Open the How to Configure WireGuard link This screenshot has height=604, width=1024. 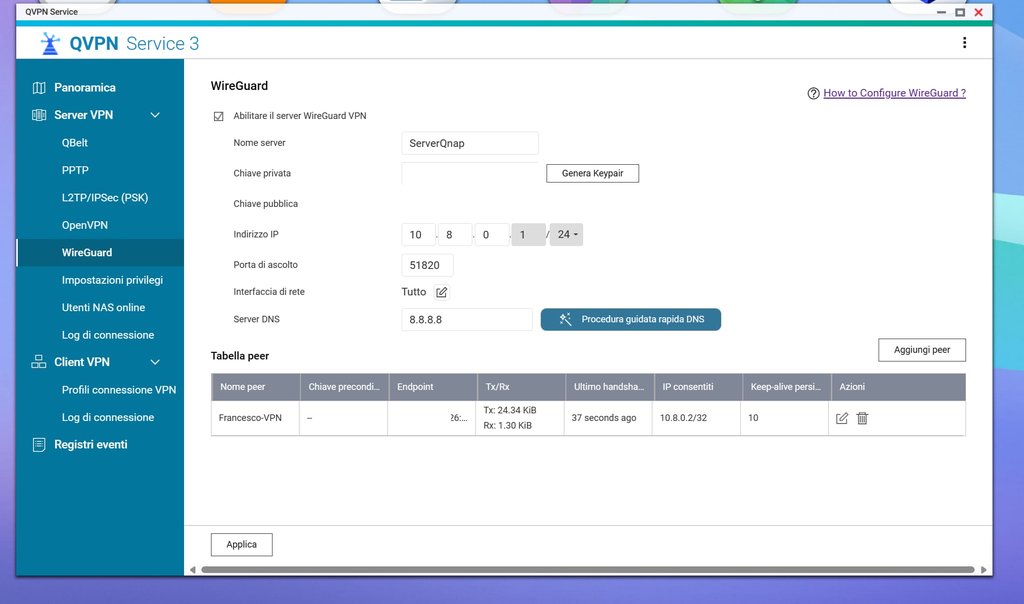pyautogui.click(x=894, y=93)
